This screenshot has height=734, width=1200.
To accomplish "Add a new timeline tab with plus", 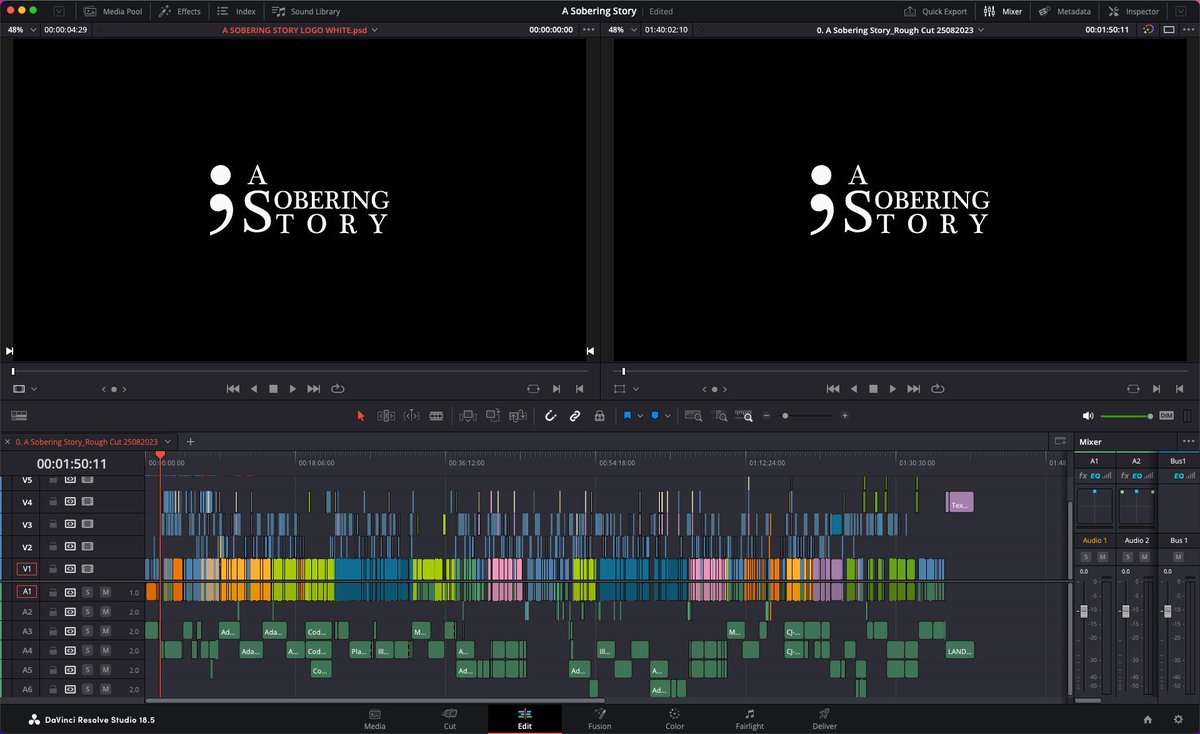I will click(190, 441).
